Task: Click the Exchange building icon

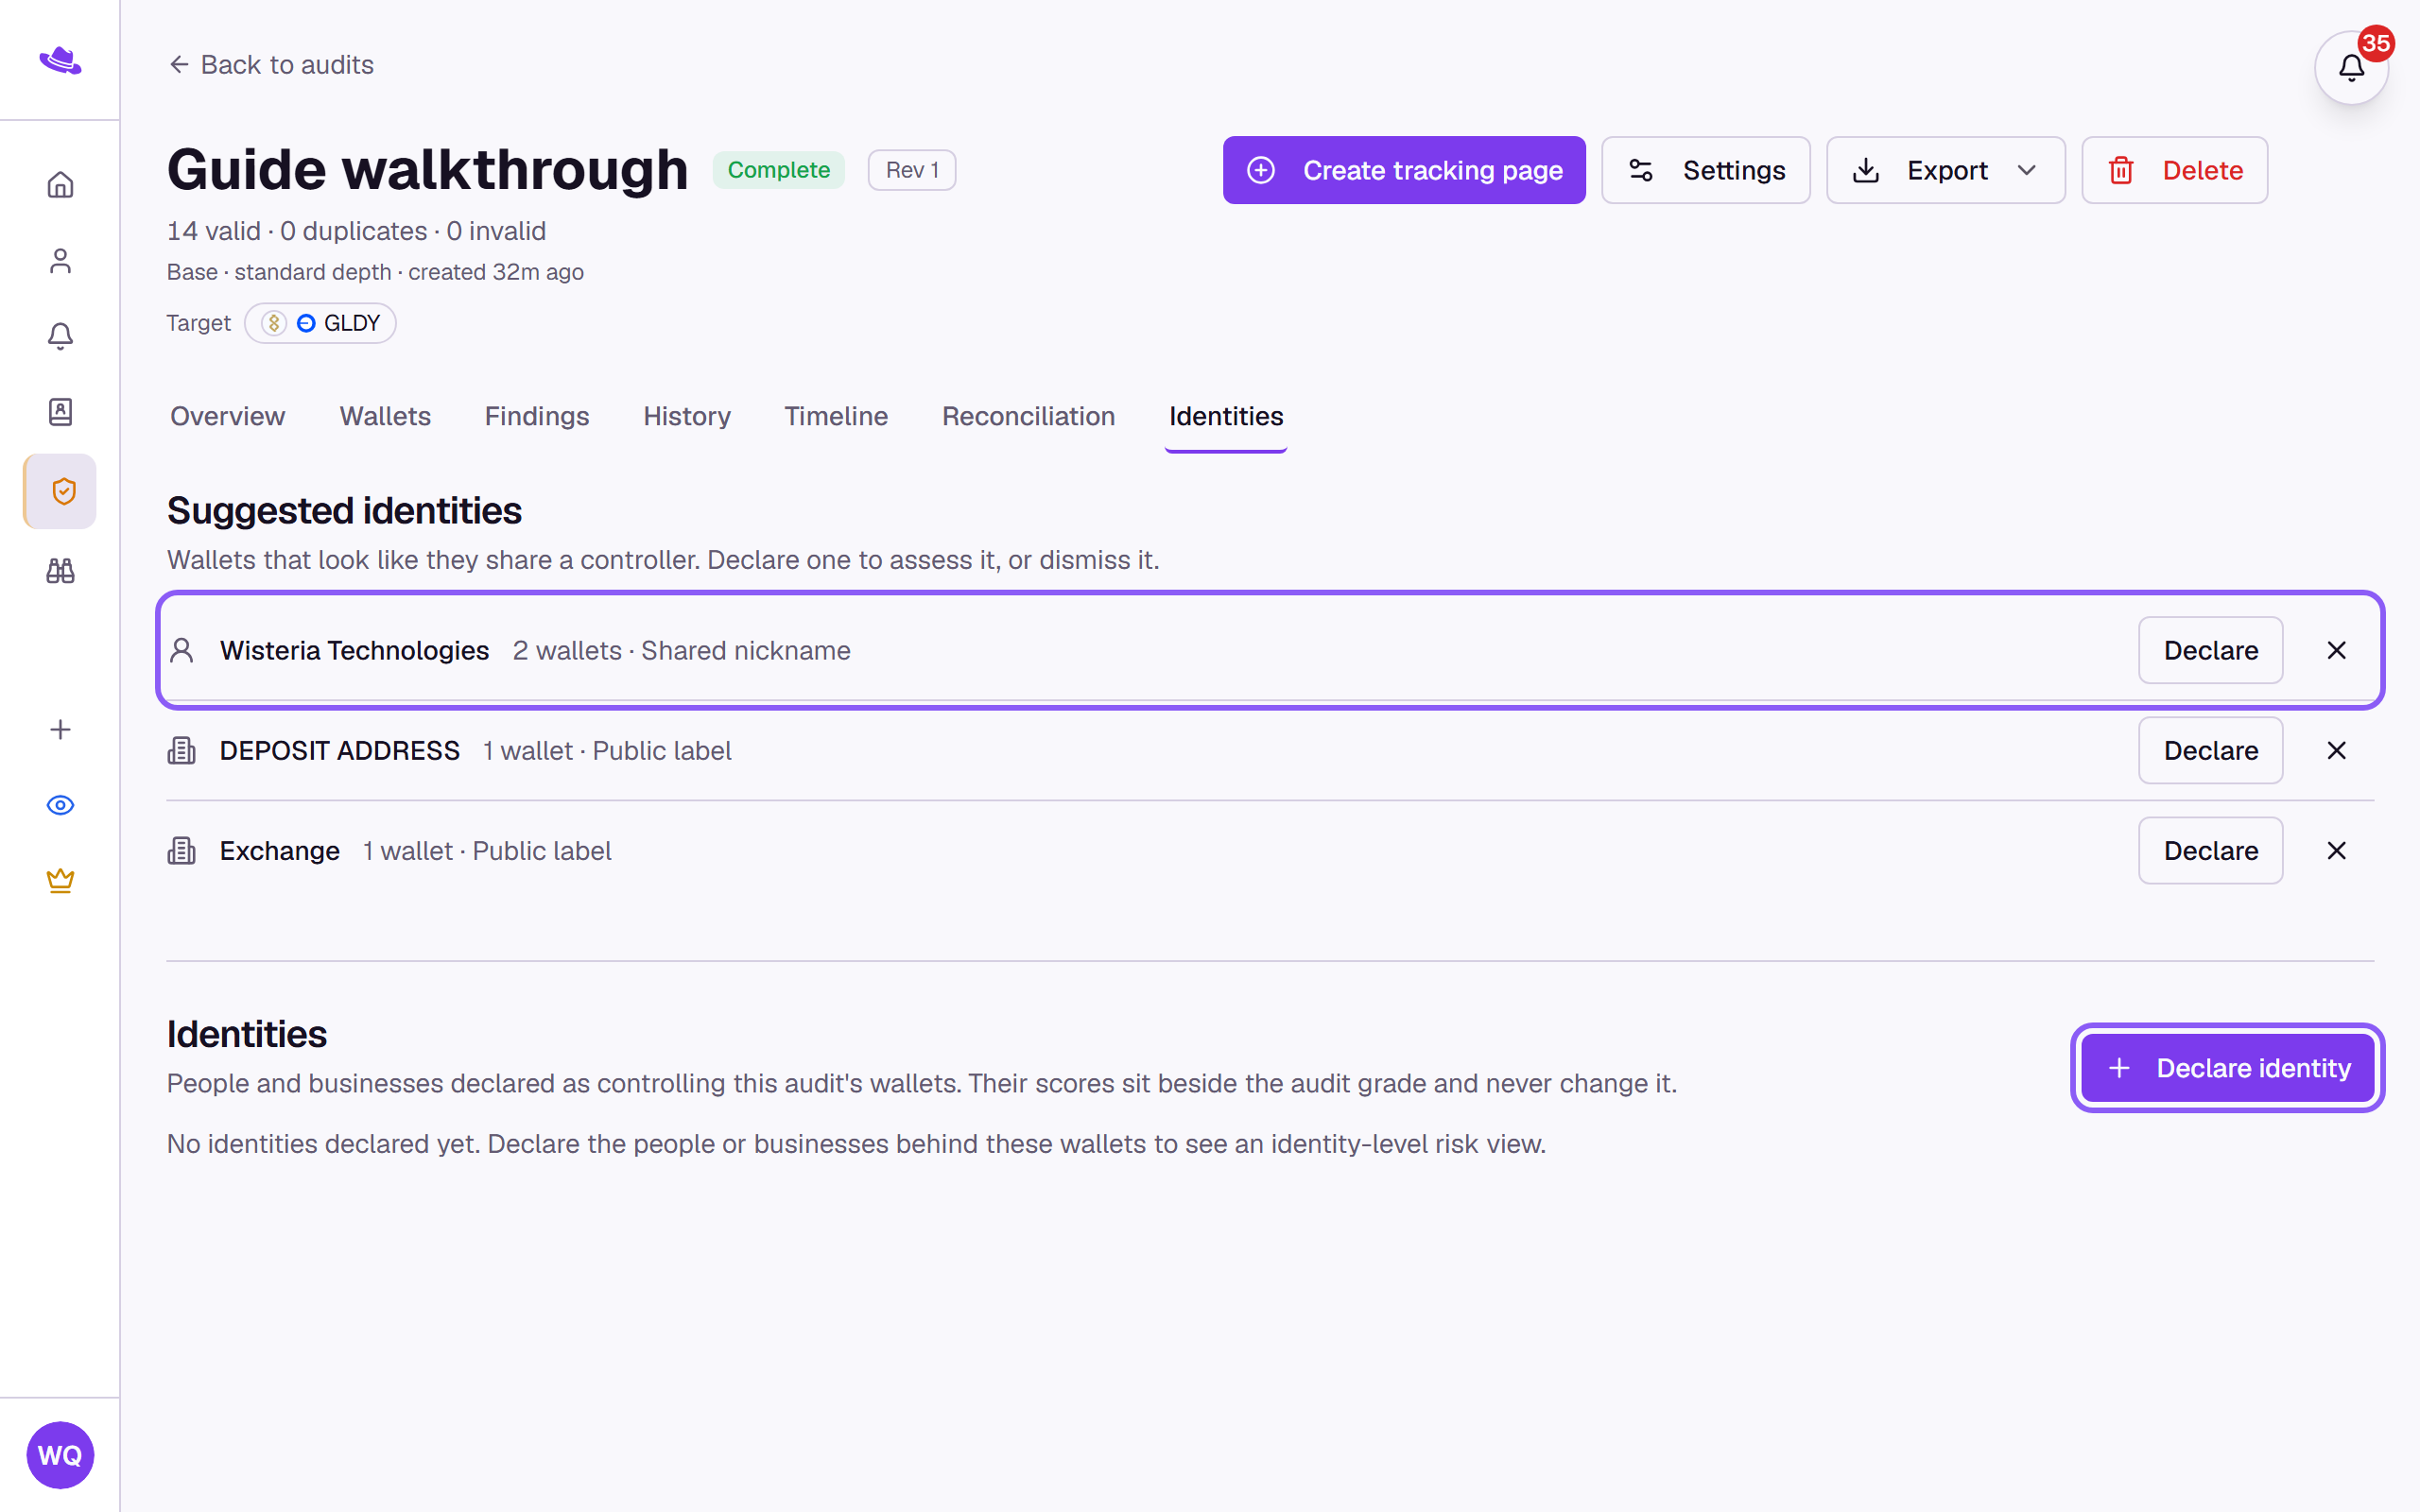Action: [182, 850]
